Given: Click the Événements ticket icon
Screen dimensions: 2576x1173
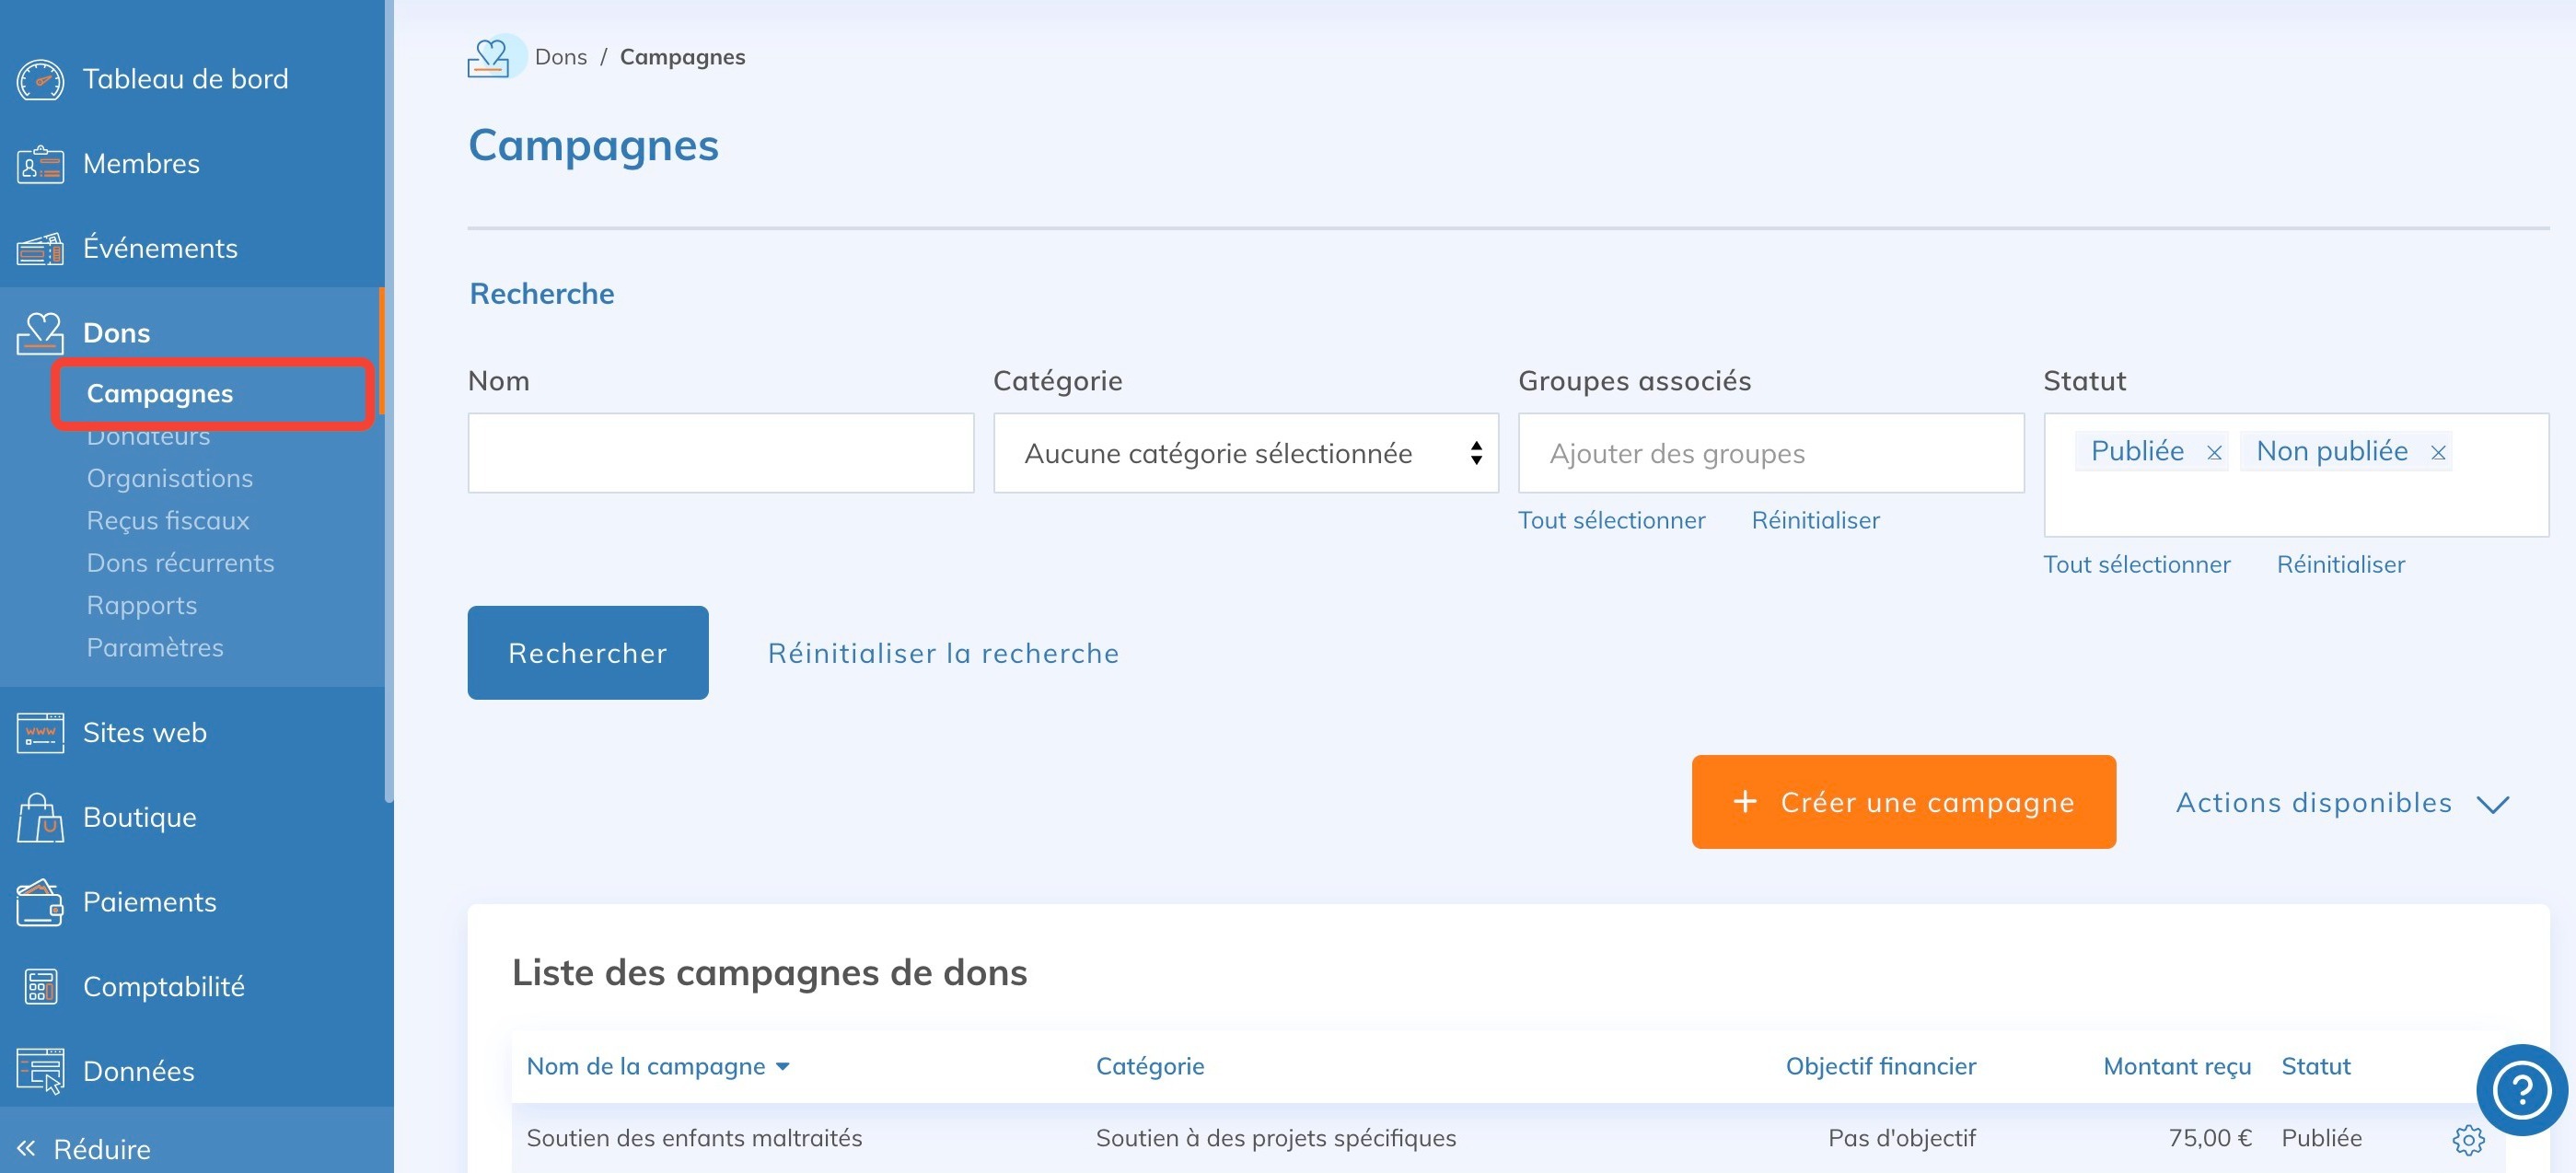Looking at the screenshot, I should tap(40, 248).
